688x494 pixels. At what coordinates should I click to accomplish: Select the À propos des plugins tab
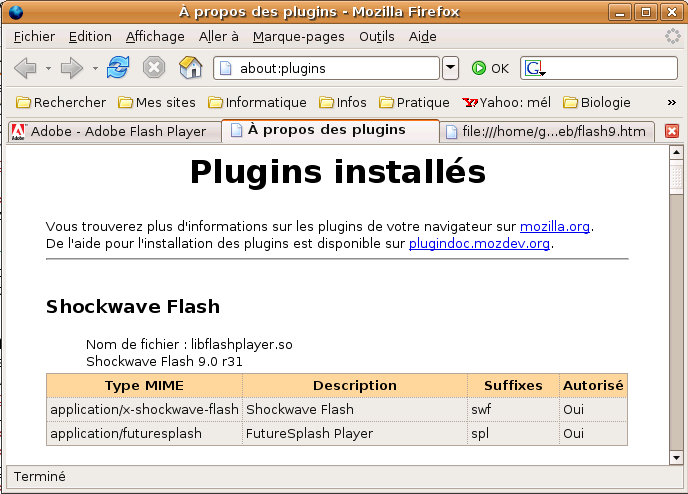click(330, 130)
